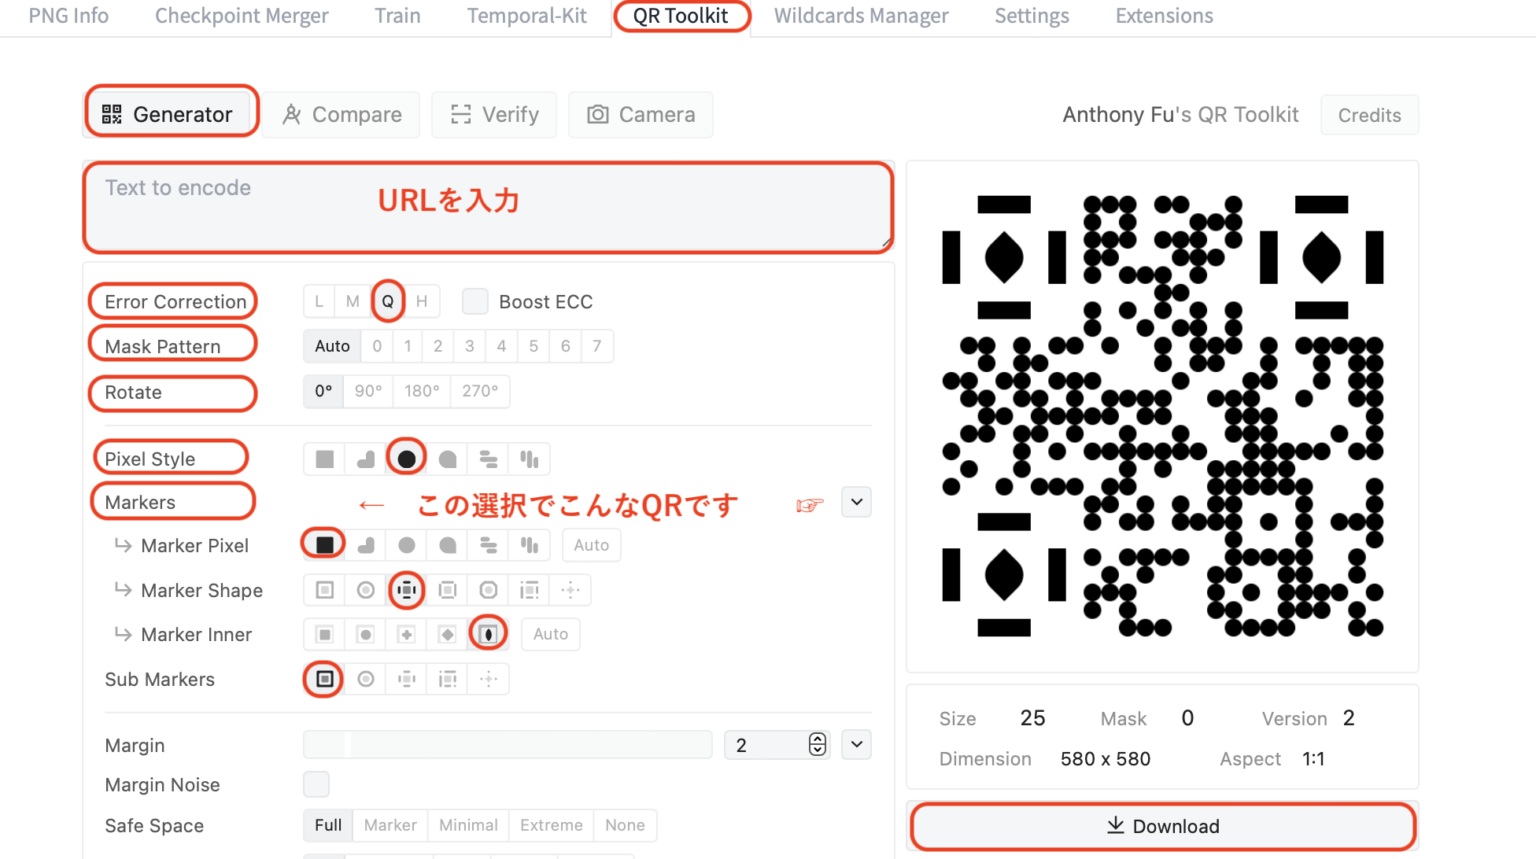
Task: Toggle the Margin Noise checkbox
Action: [316, 784]
